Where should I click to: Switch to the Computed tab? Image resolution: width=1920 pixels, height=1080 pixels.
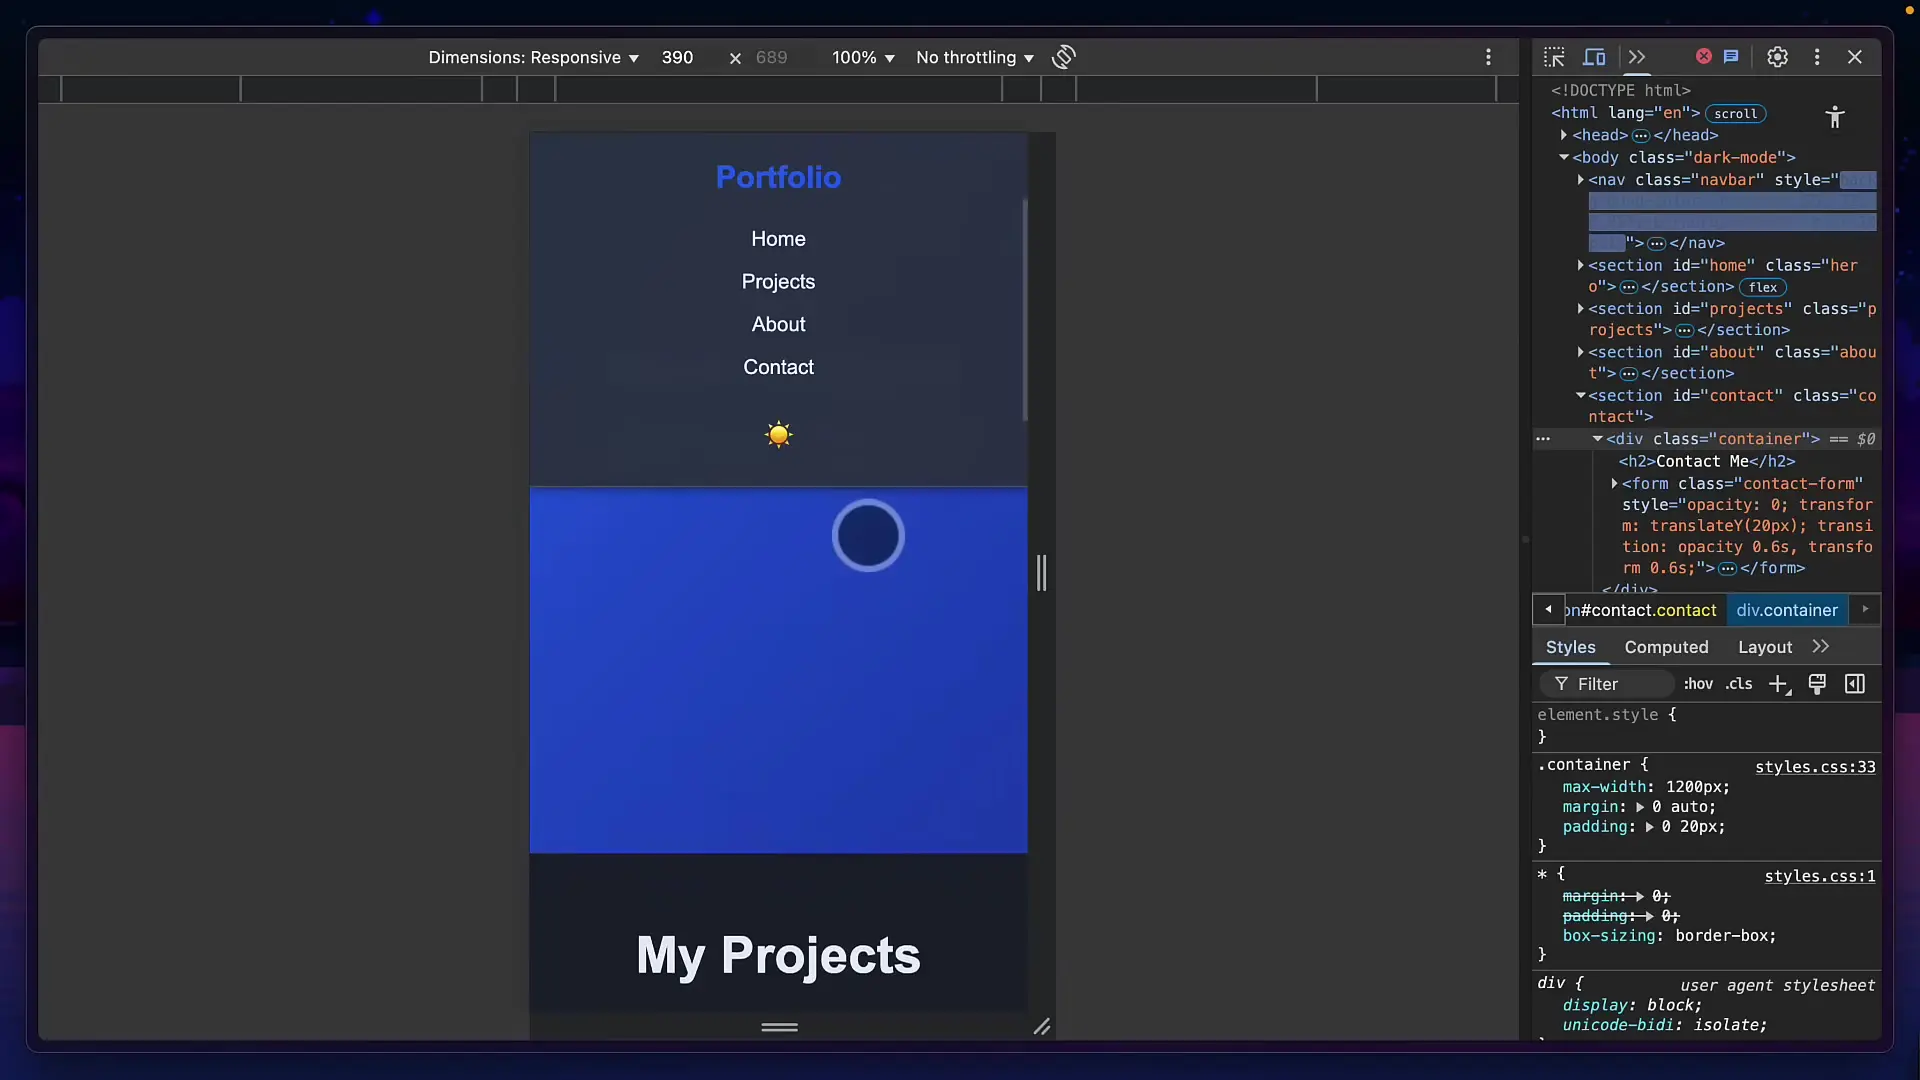click(x=1666, y=647)
